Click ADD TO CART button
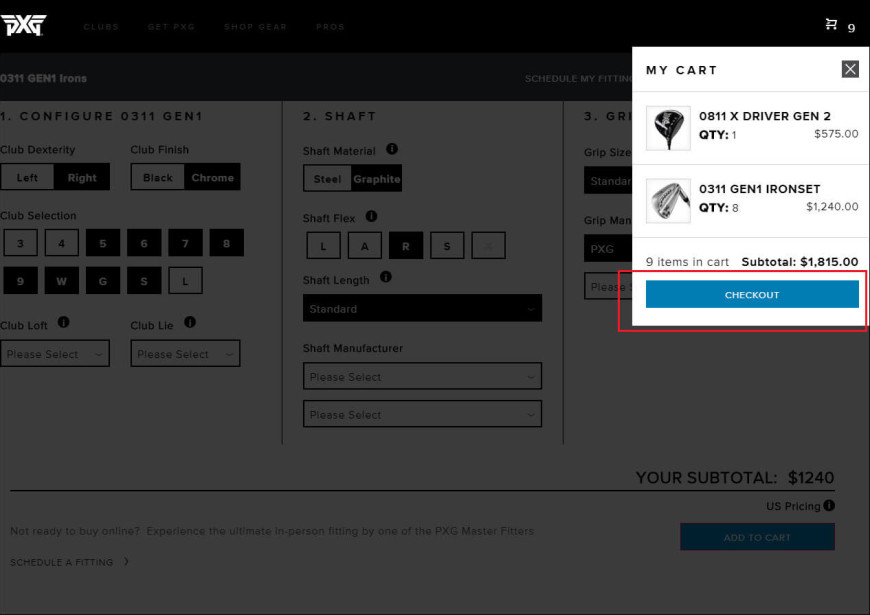This screenshot has width=870, height=615. point(757,537)
